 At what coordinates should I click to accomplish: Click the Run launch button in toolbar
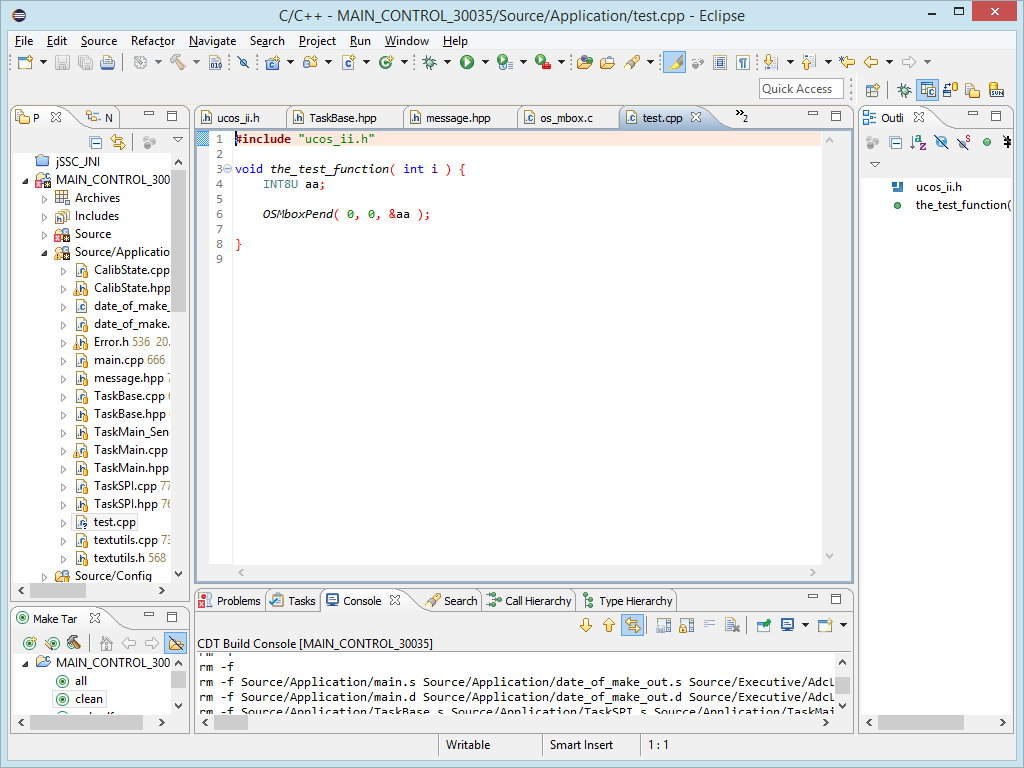point(466,62)
